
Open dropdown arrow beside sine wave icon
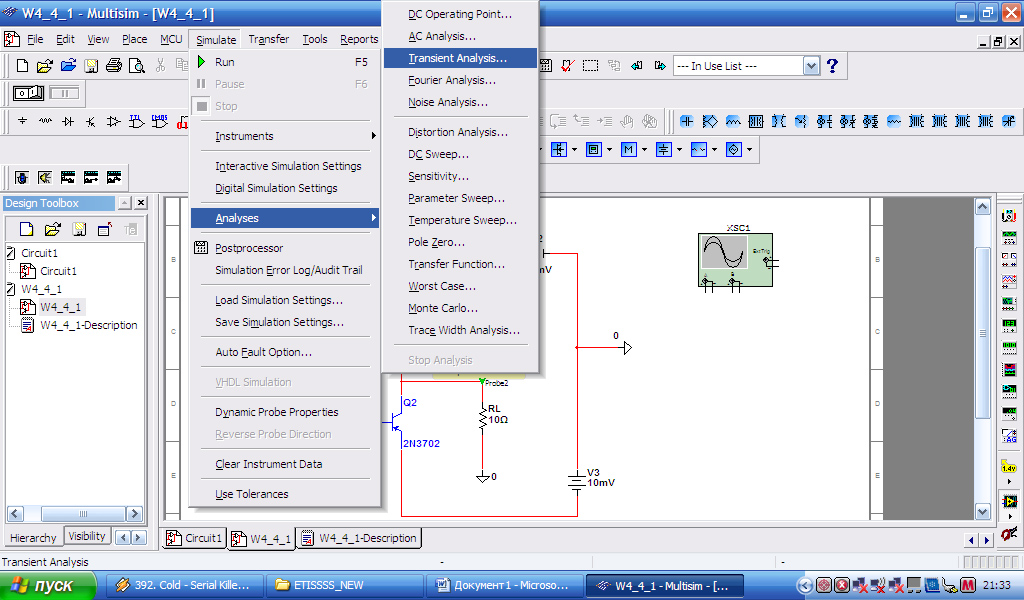pyautogui.click(x=714, y=150)
